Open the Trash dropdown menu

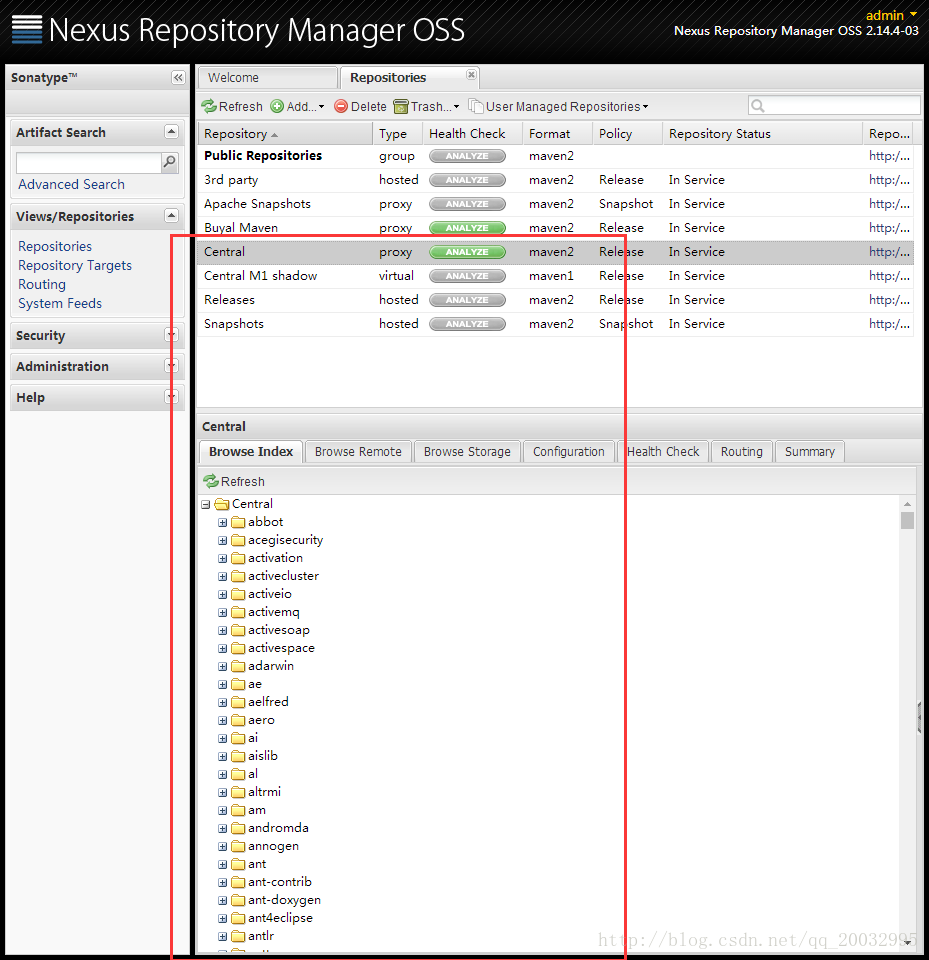click(426, 107)
